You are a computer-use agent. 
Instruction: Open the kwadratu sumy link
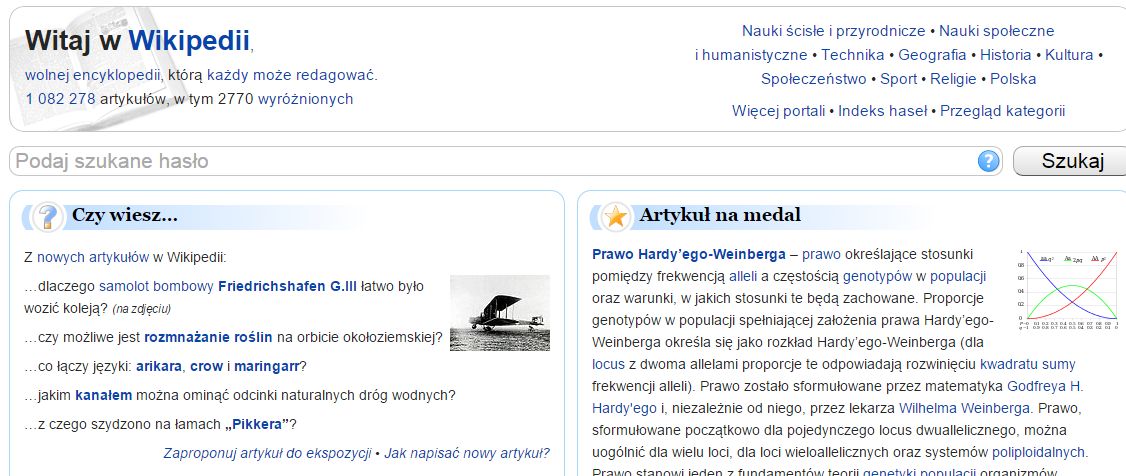[1028, 364]
